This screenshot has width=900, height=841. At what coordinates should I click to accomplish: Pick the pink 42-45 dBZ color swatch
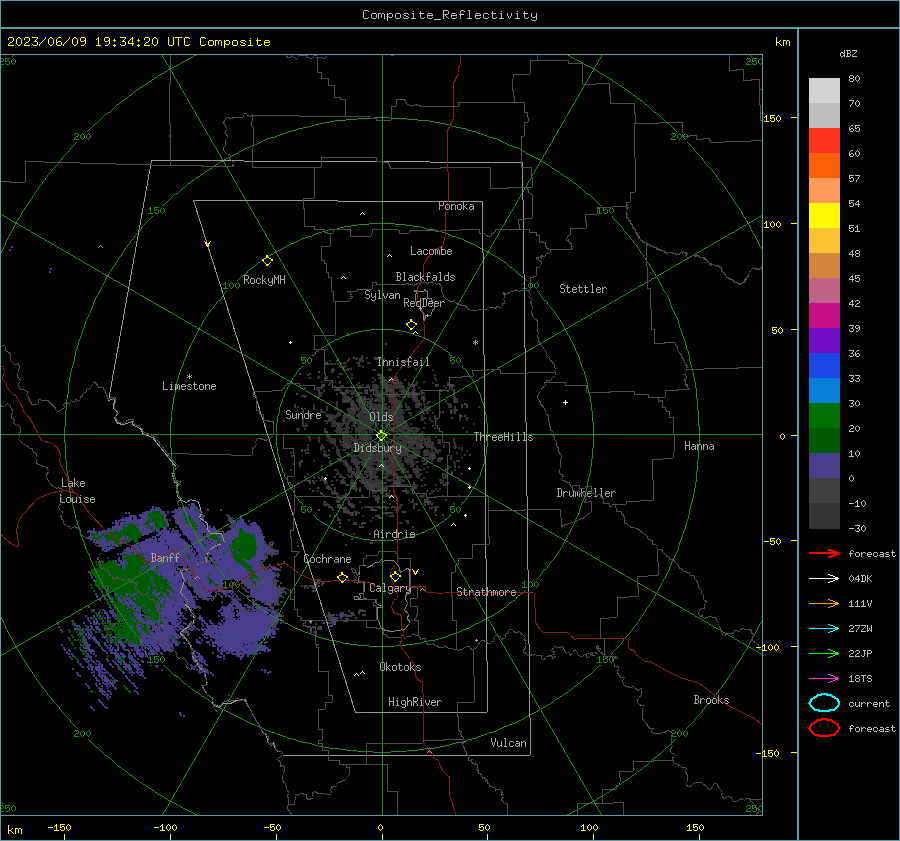[824, 290]
